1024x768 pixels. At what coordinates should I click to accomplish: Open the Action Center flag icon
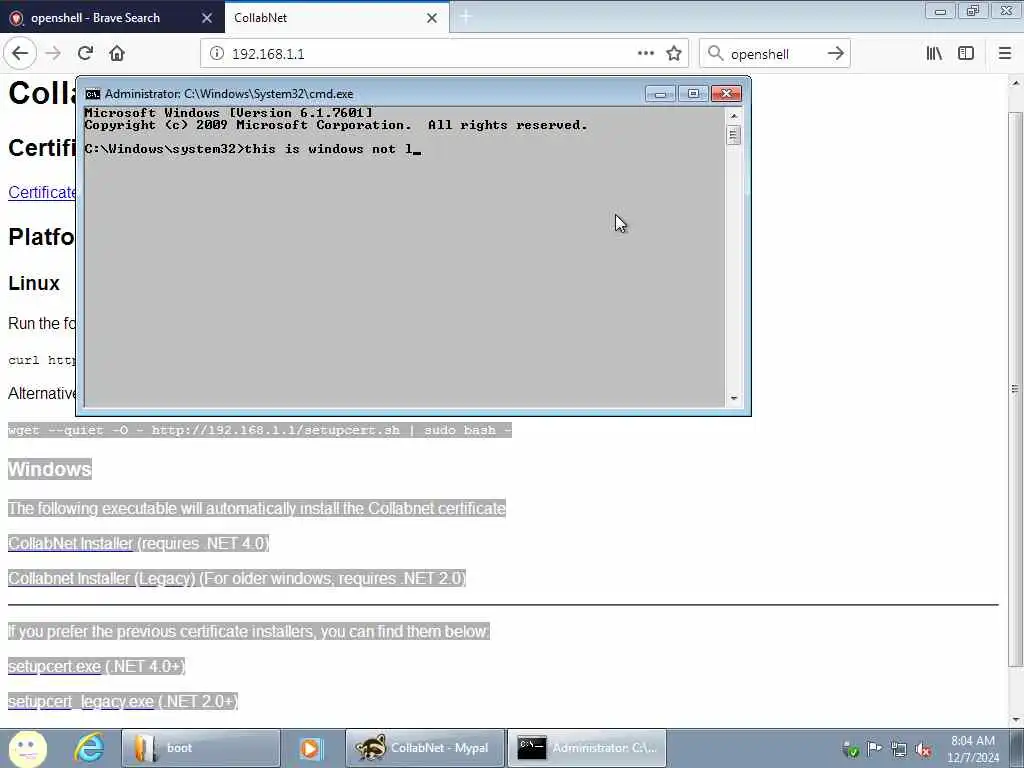click(x=874, y=749)
